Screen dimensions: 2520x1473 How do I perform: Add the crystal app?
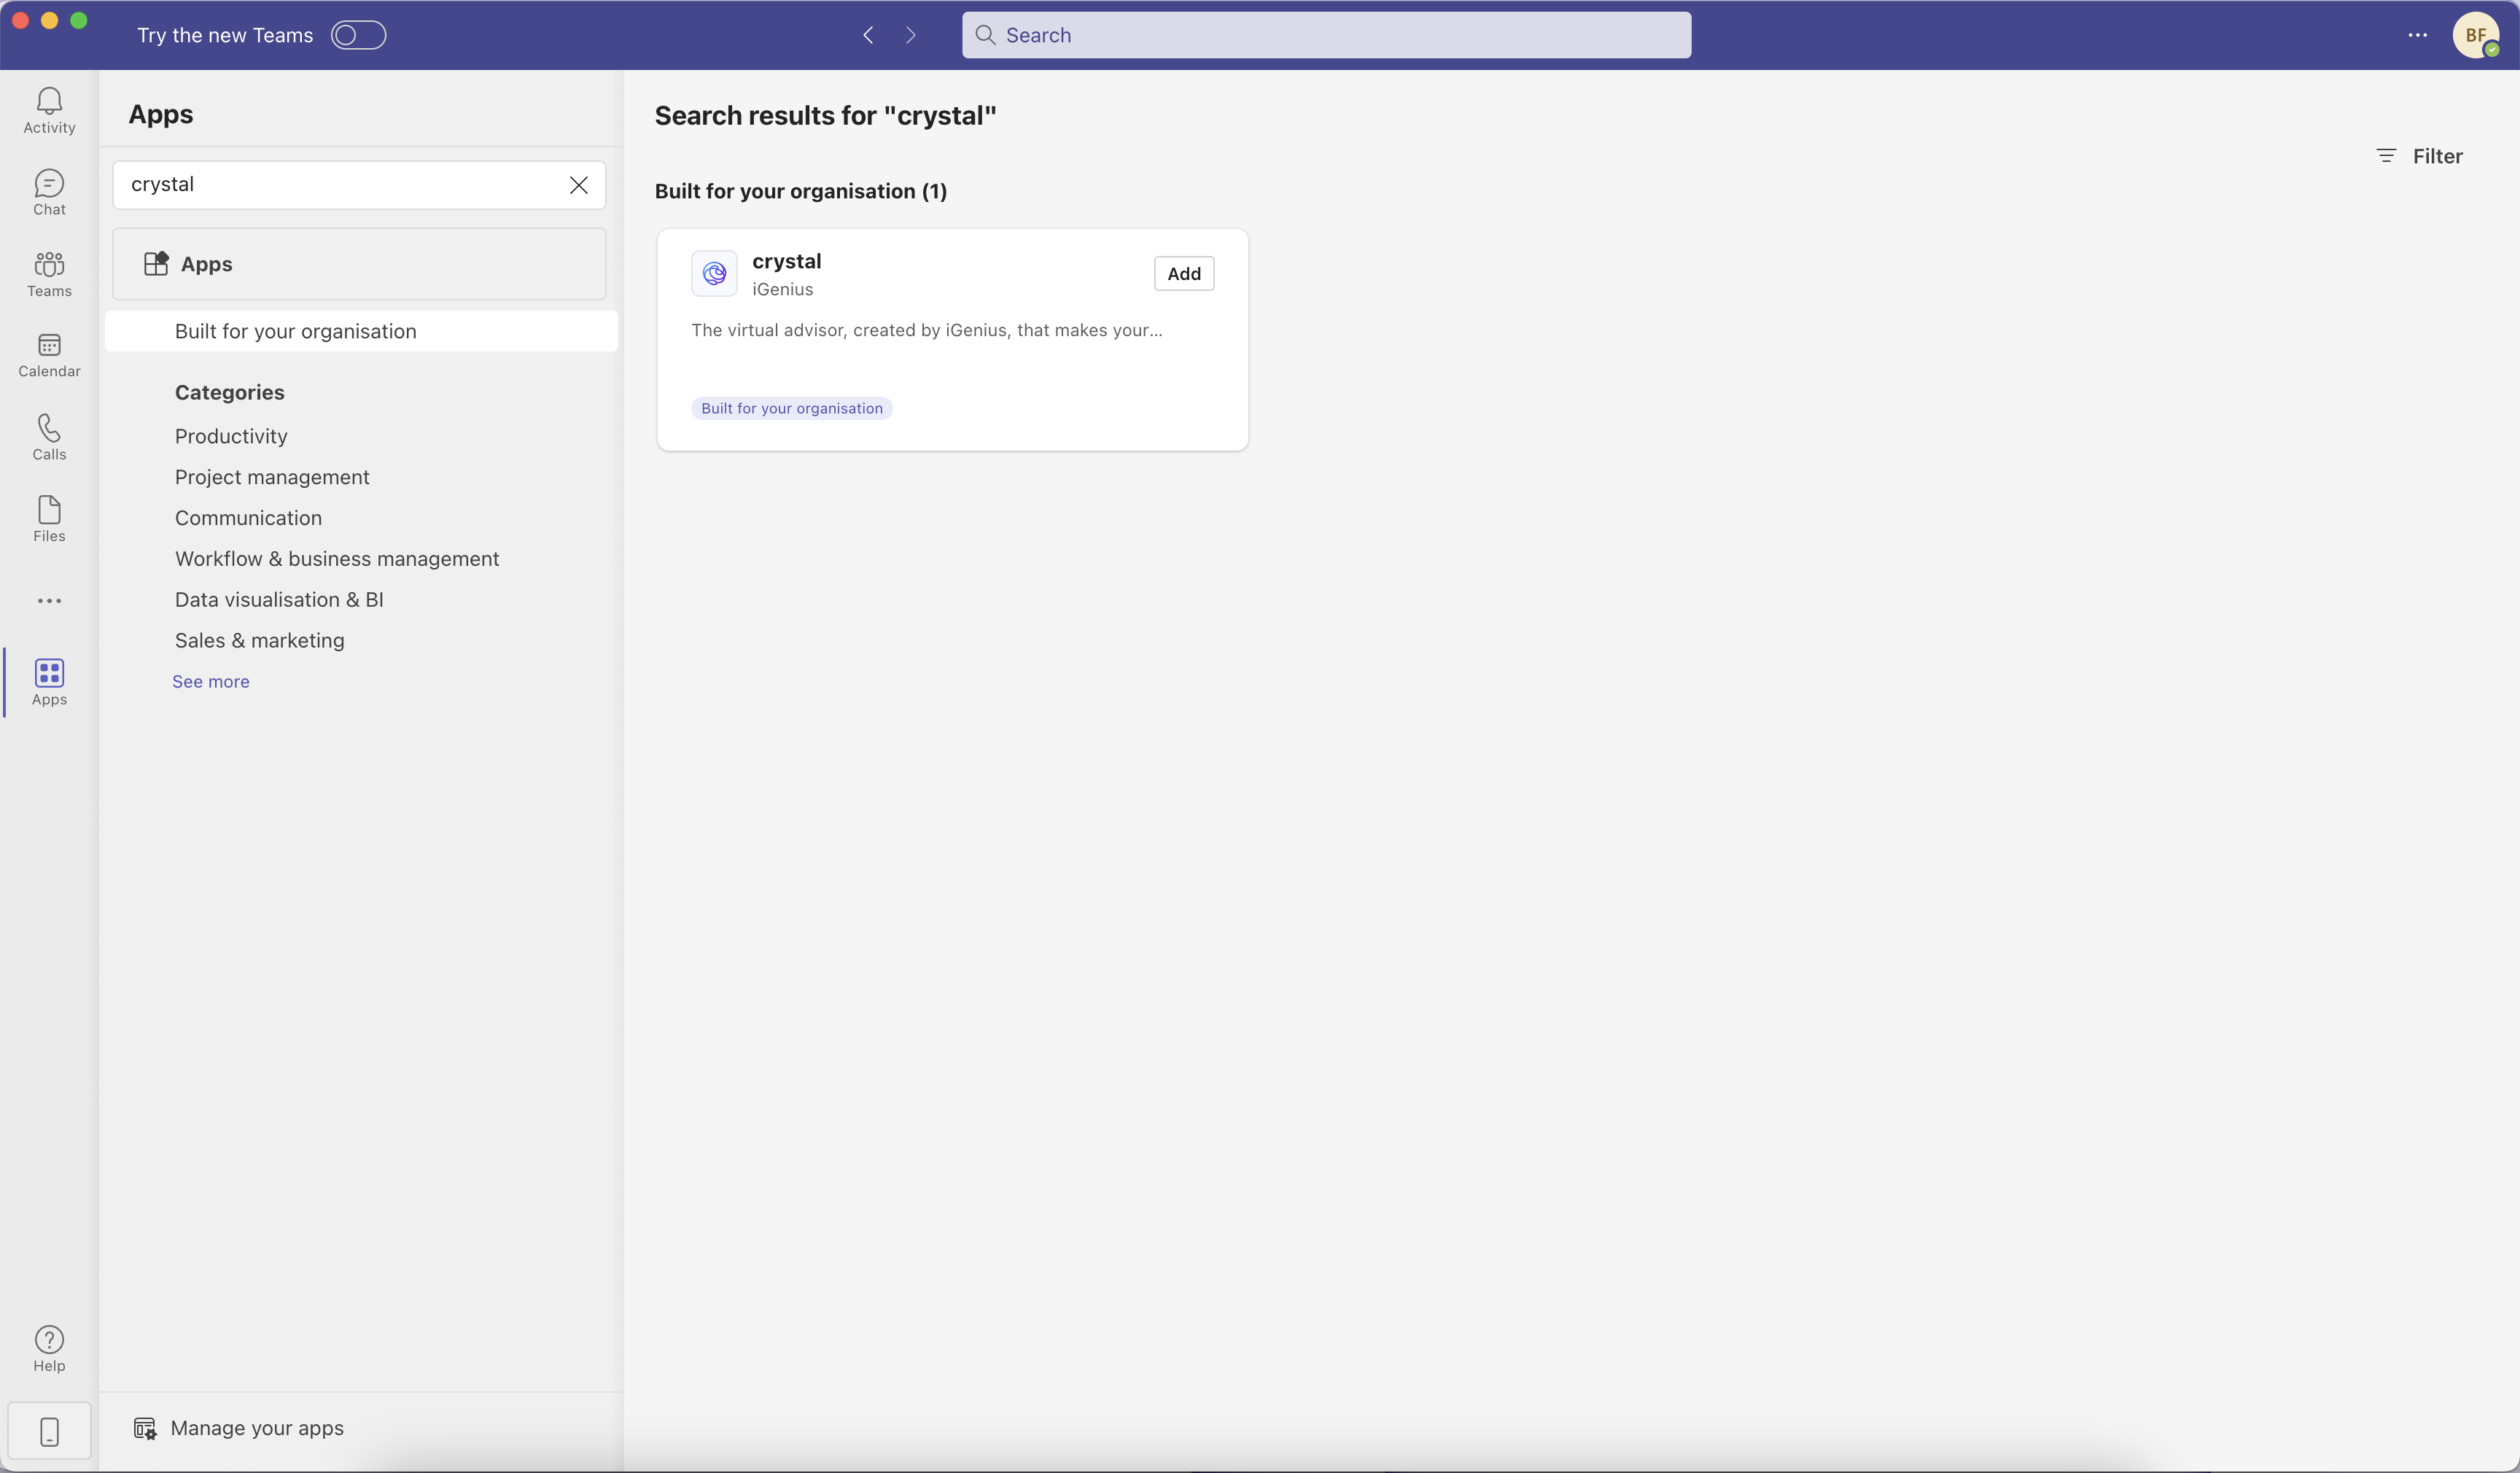tap(1183, 273)
